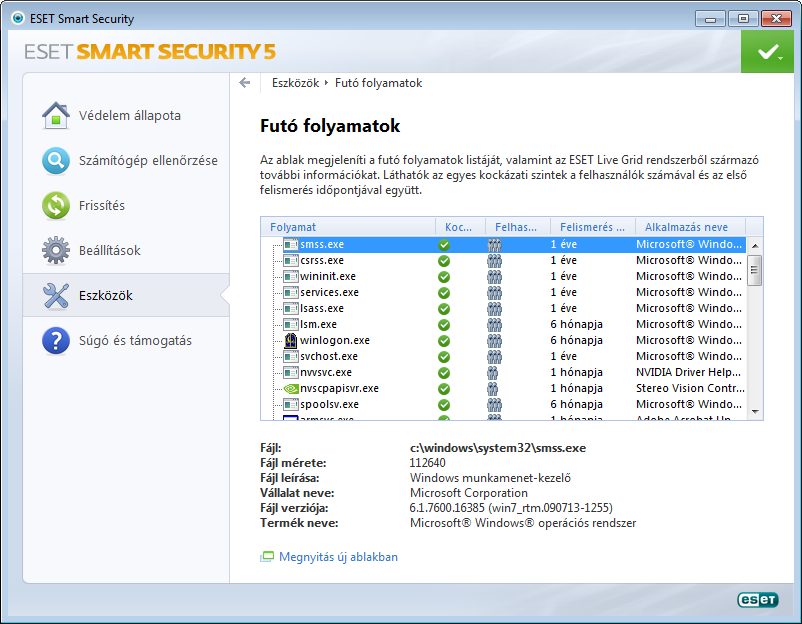
Task: Click the Beállítások gear icon
Action: click(56, 250)
